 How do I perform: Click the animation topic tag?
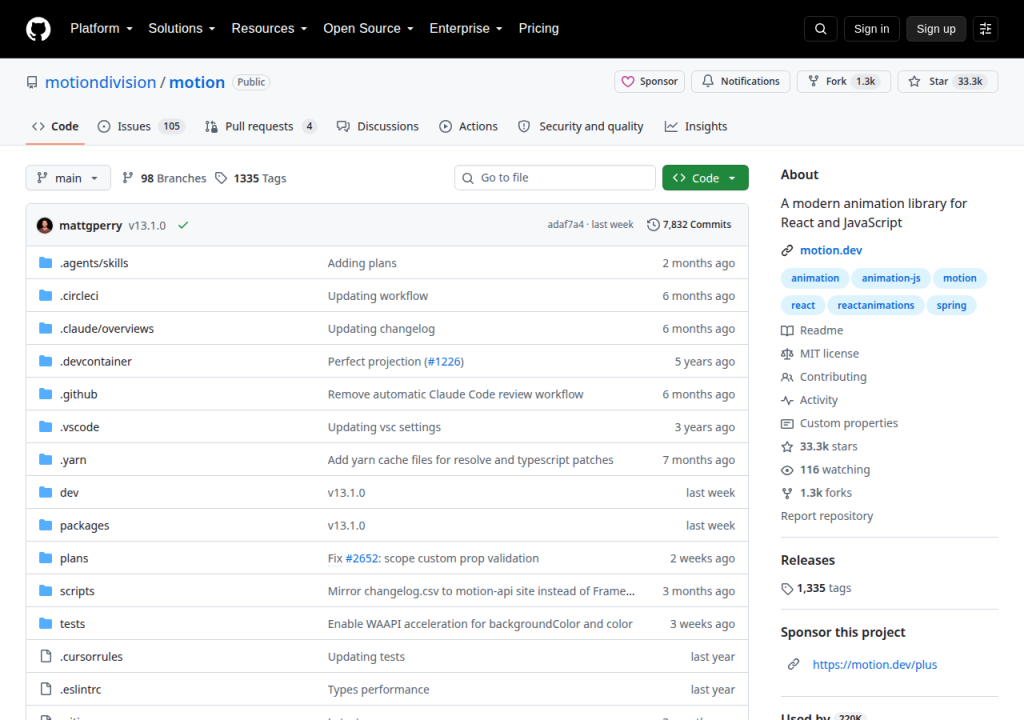[815, 278]
